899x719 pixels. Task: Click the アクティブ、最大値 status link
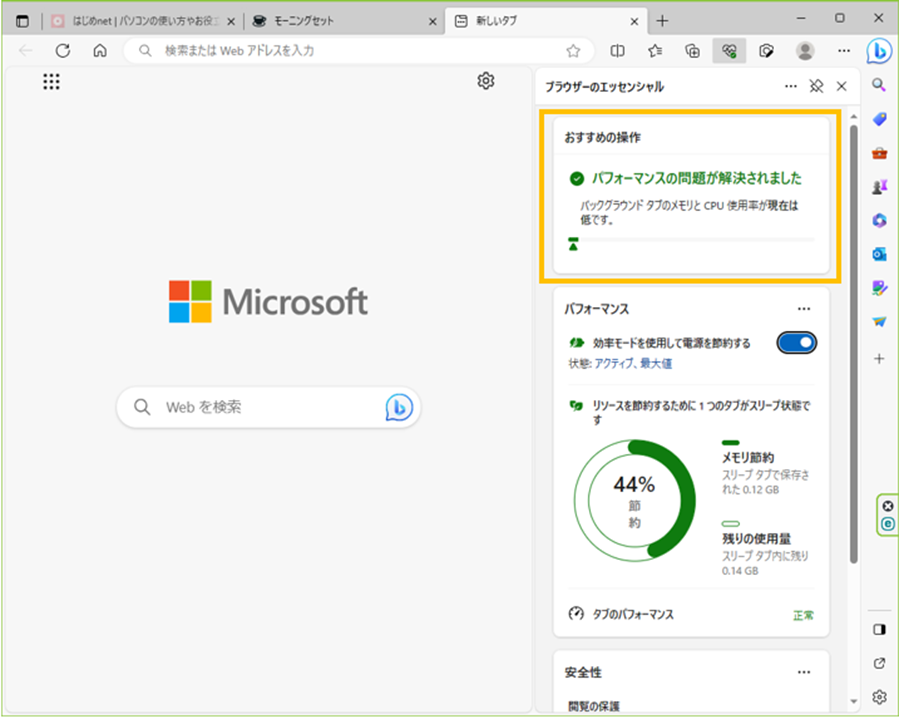coord(633,364)
